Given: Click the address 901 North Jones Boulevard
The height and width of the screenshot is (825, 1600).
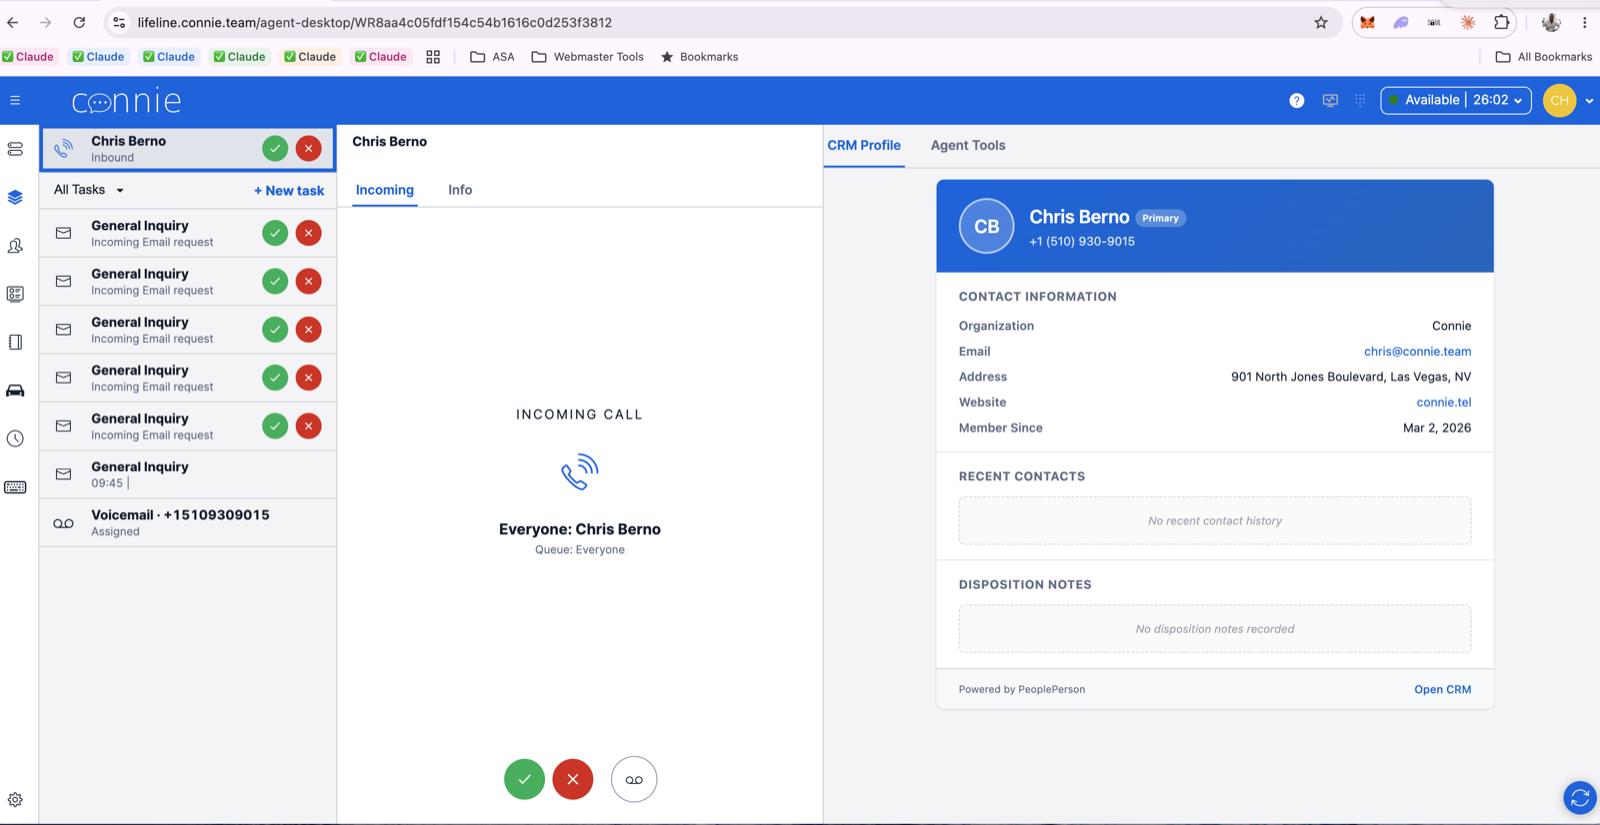Looking at the screenshot, I should pos(1350,377).
